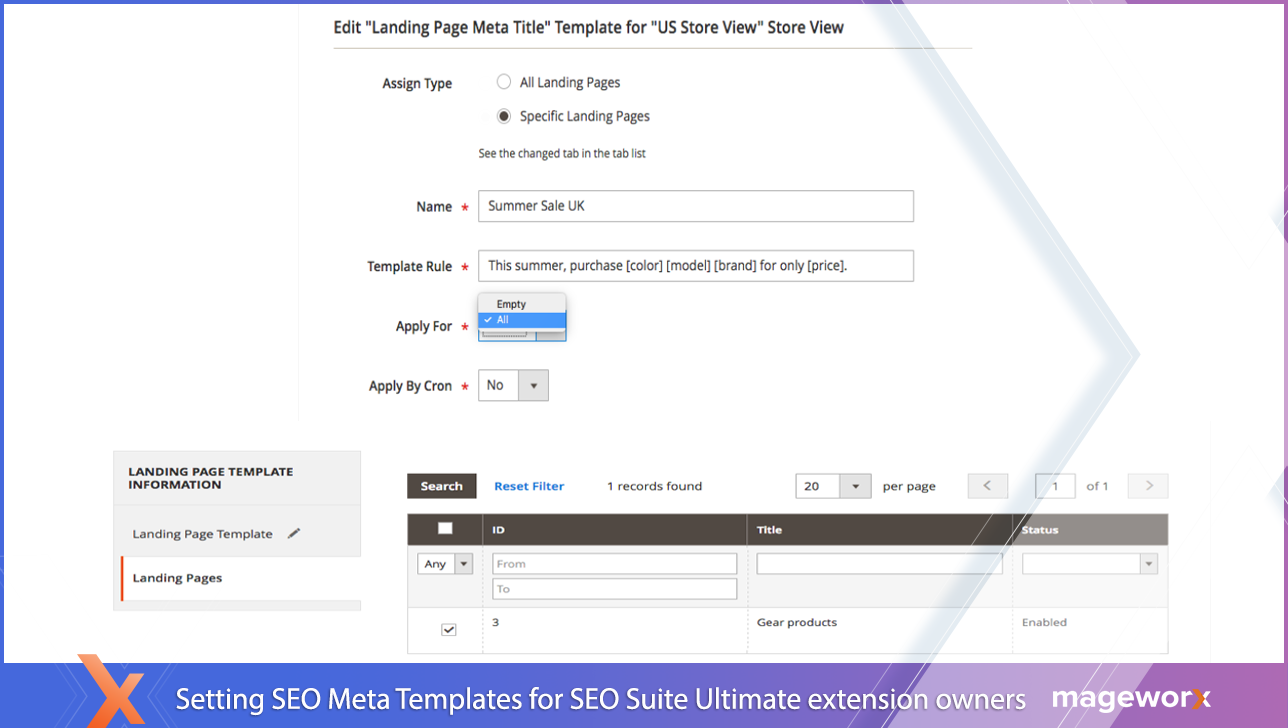This screenshot has width=1288, height=728.
Task: Click the pencil icon beside Landing Page Template
Action: (293, 534)
